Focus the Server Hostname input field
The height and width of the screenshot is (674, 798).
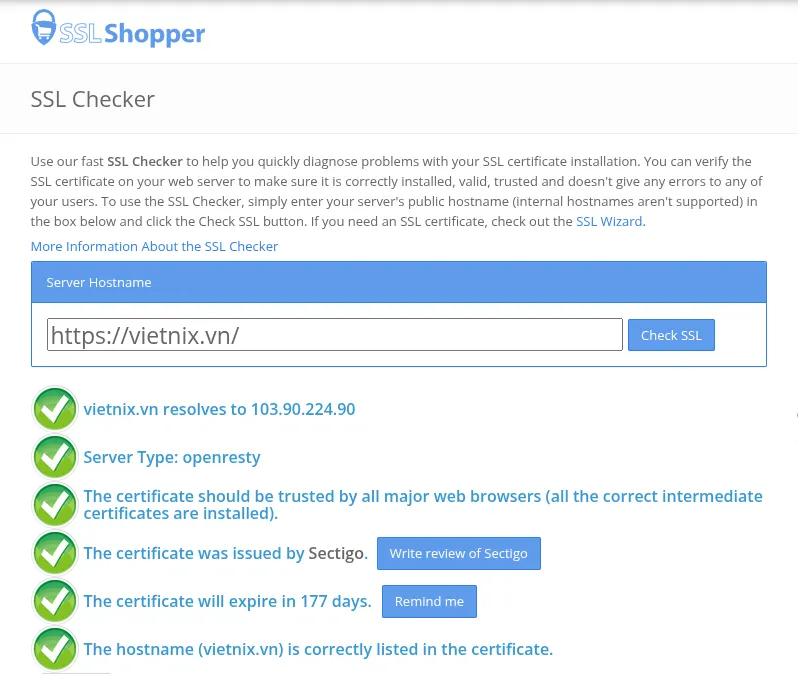334,335
